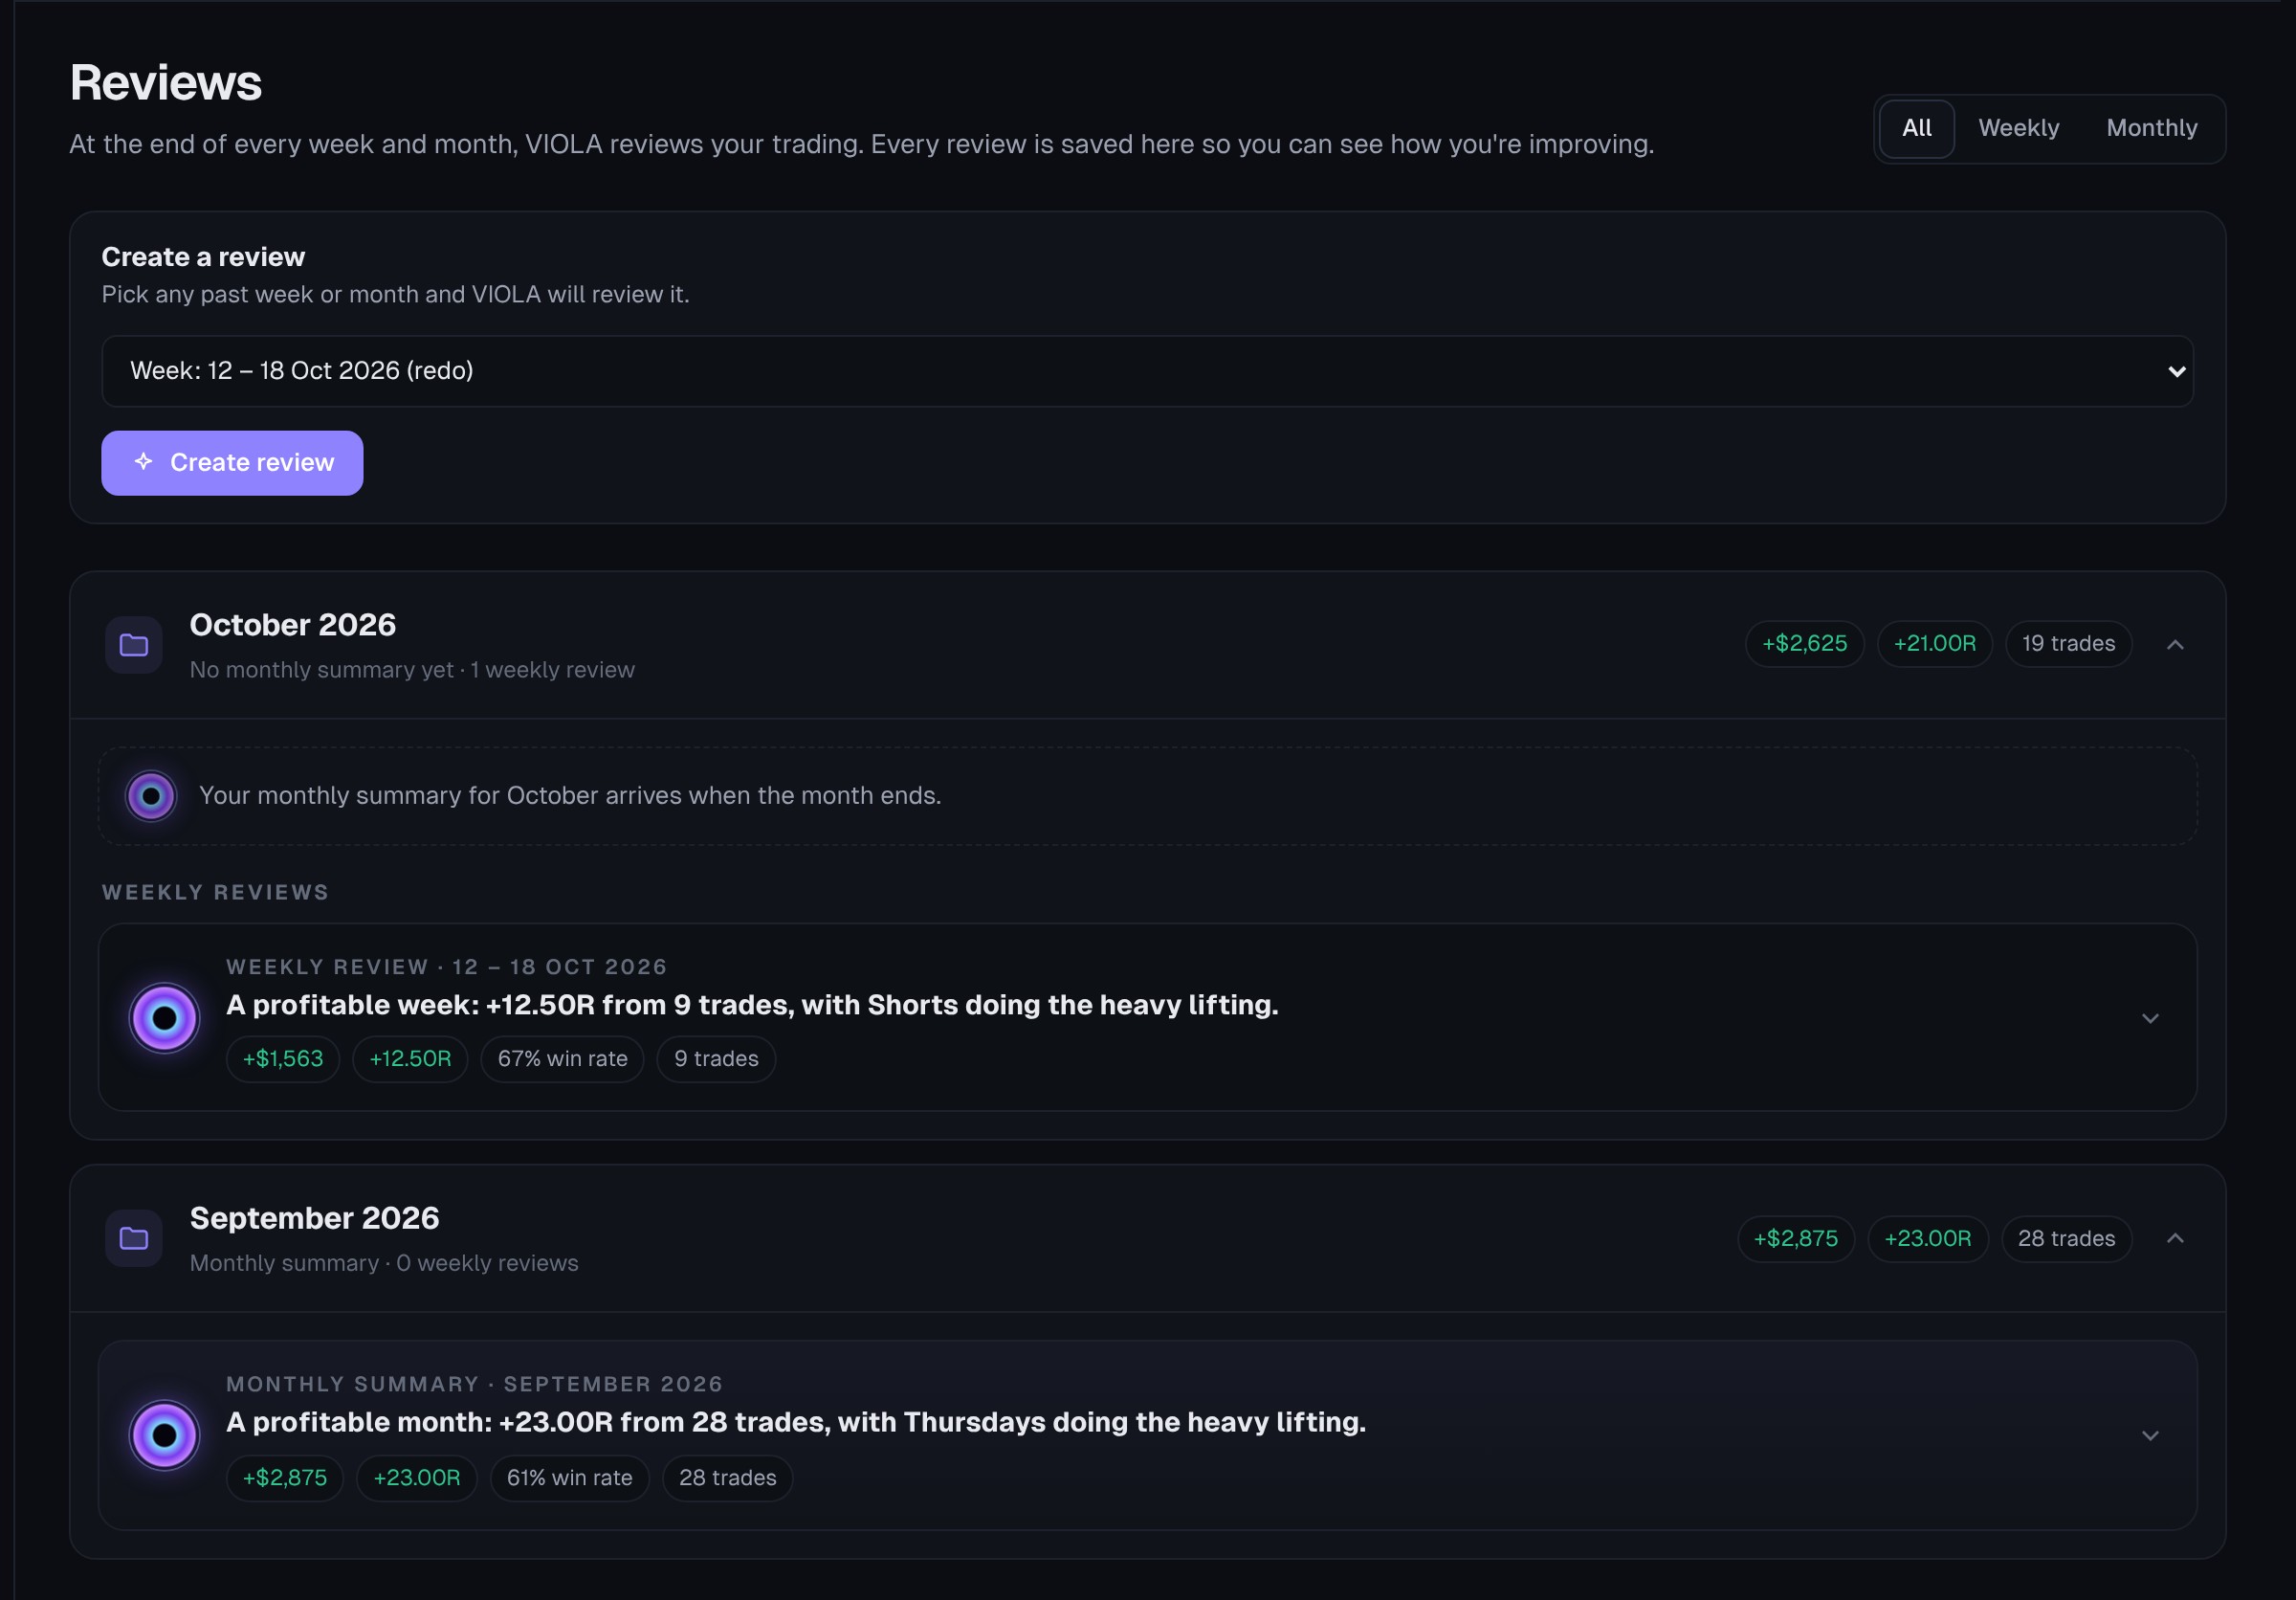
Task: Click the sparkle icon on Create review
Action: [144, 462]
